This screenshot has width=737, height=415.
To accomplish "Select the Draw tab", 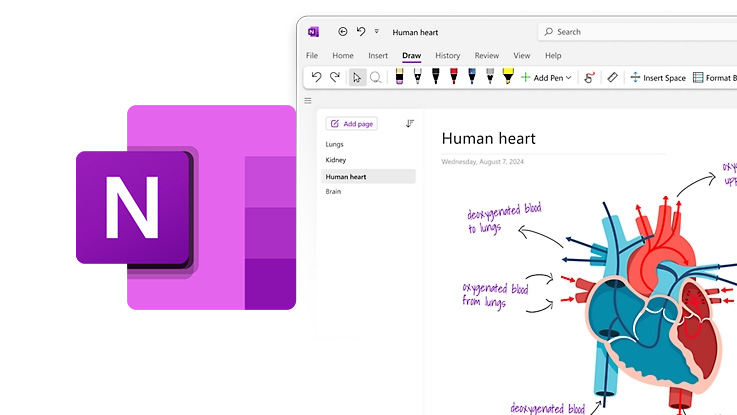I will click(x=411, y=55).
